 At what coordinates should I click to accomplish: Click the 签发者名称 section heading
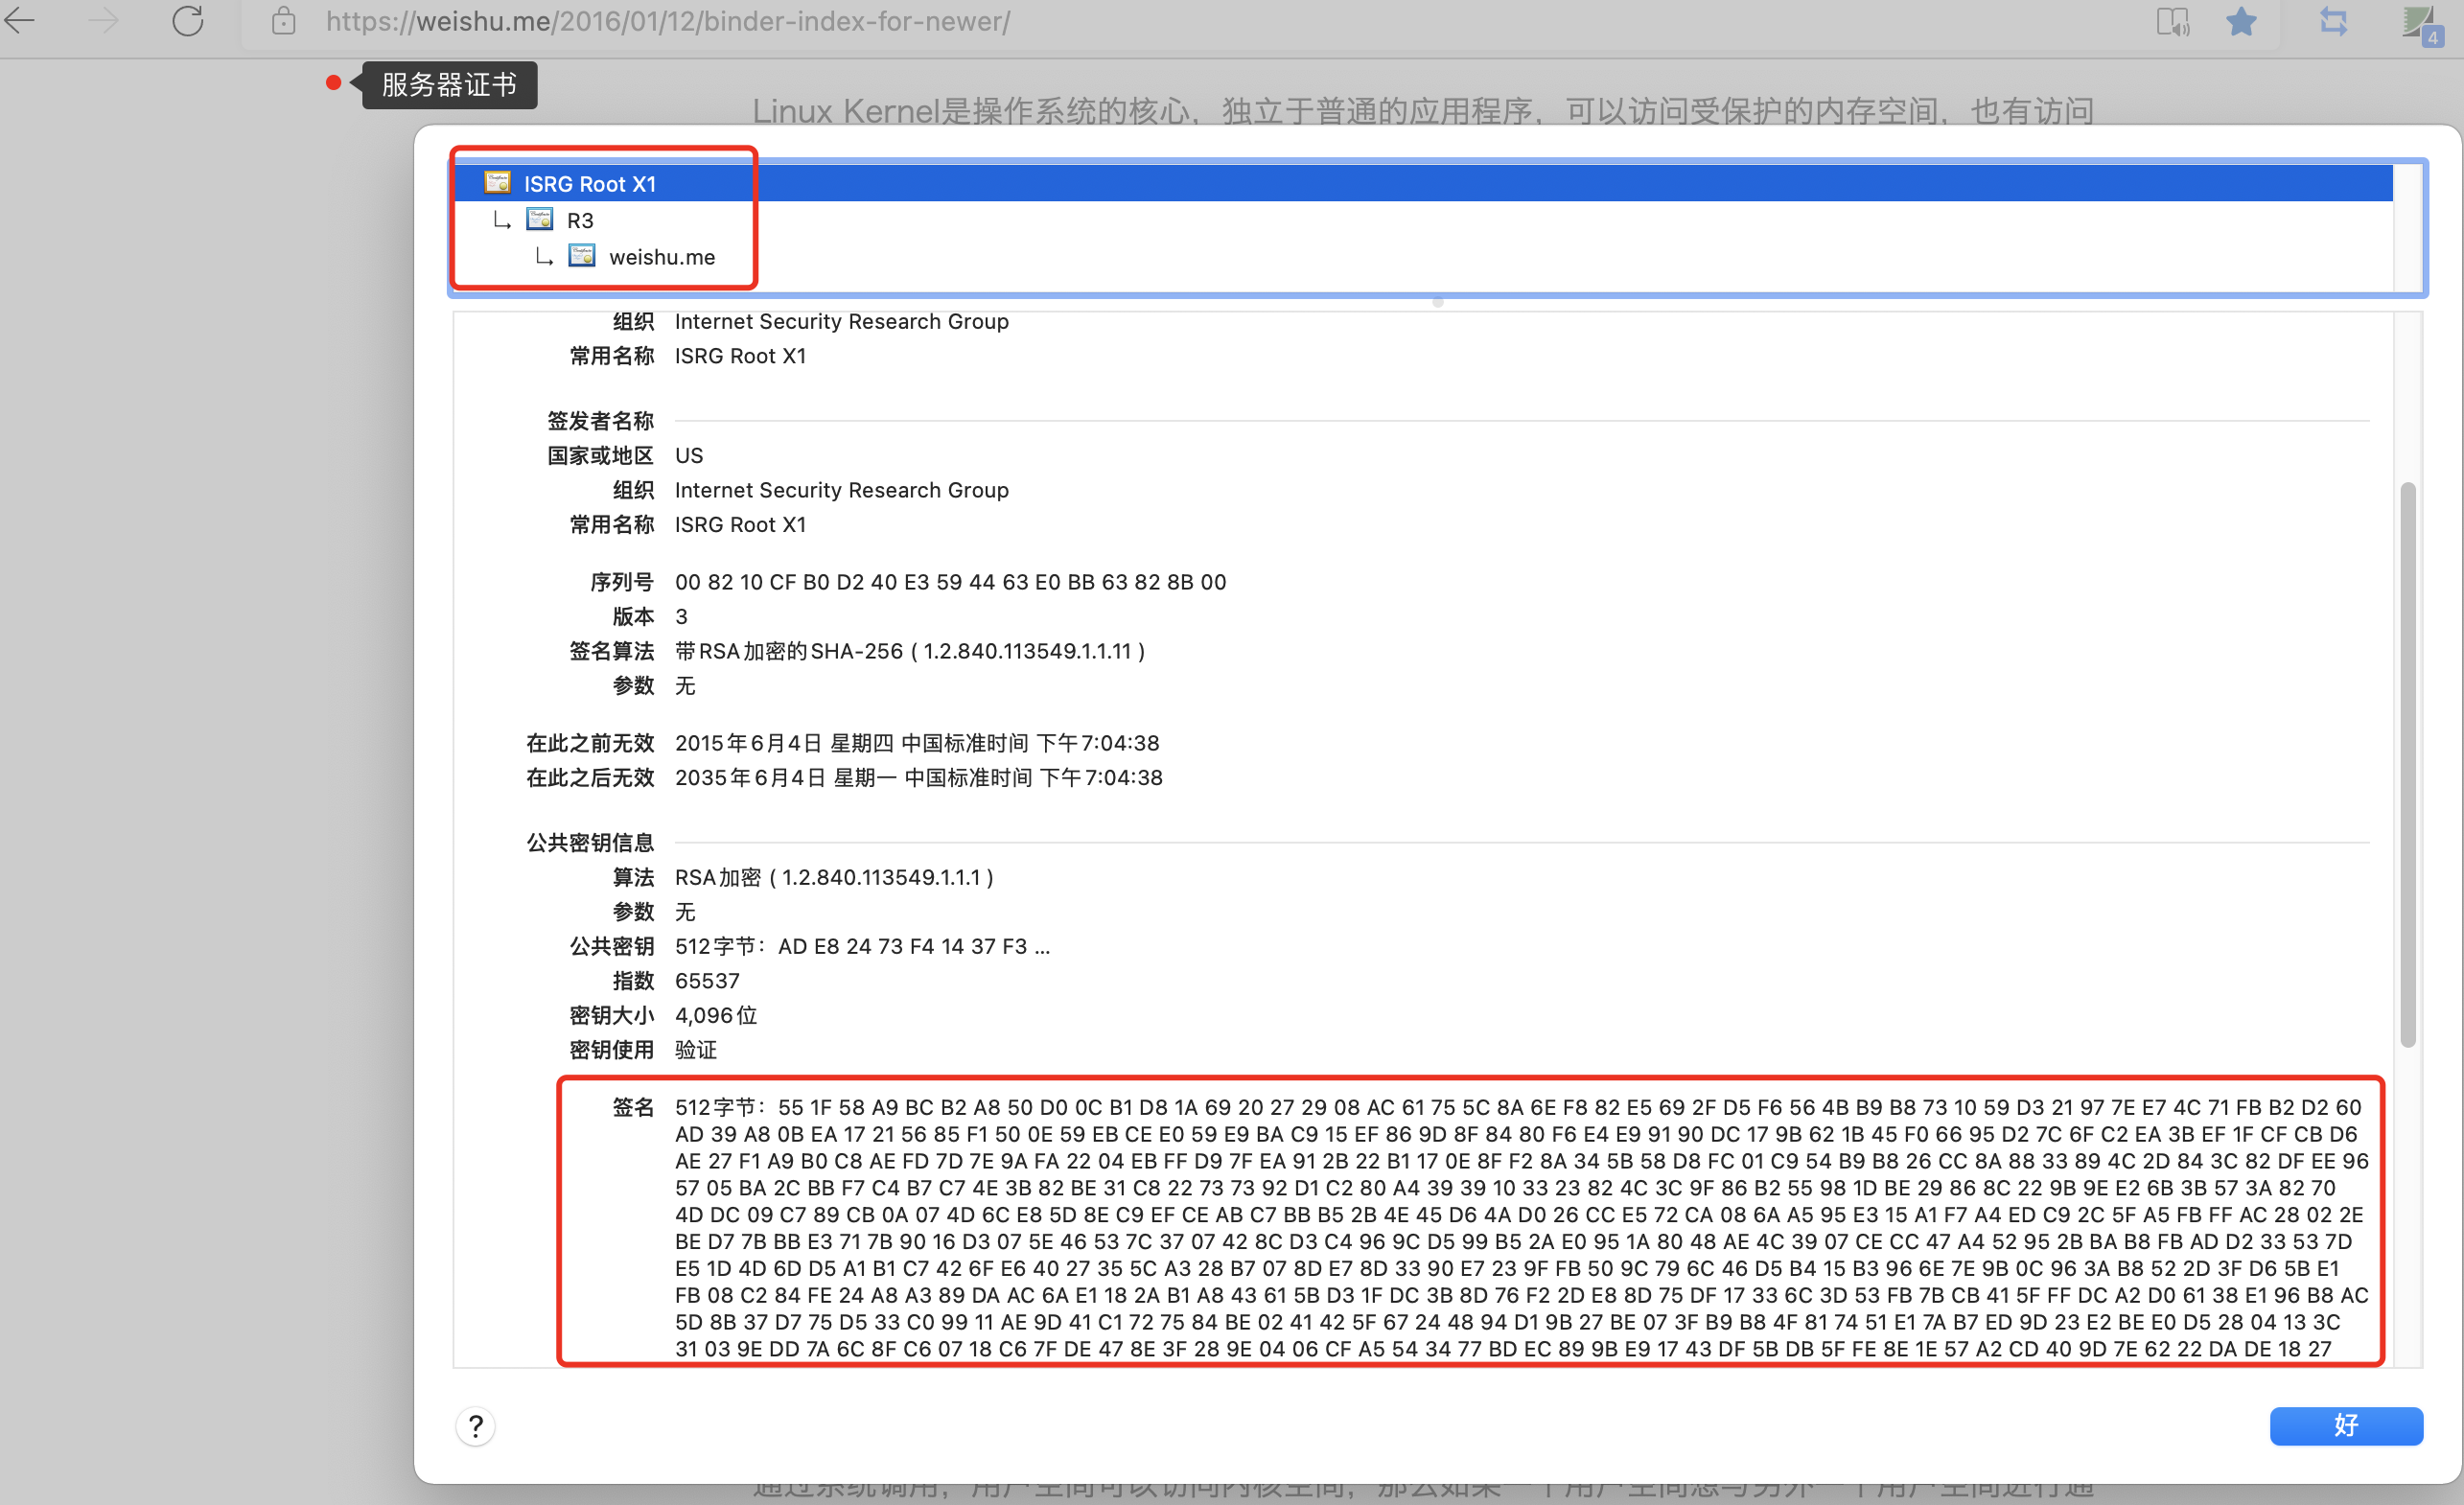click(600, 420)
